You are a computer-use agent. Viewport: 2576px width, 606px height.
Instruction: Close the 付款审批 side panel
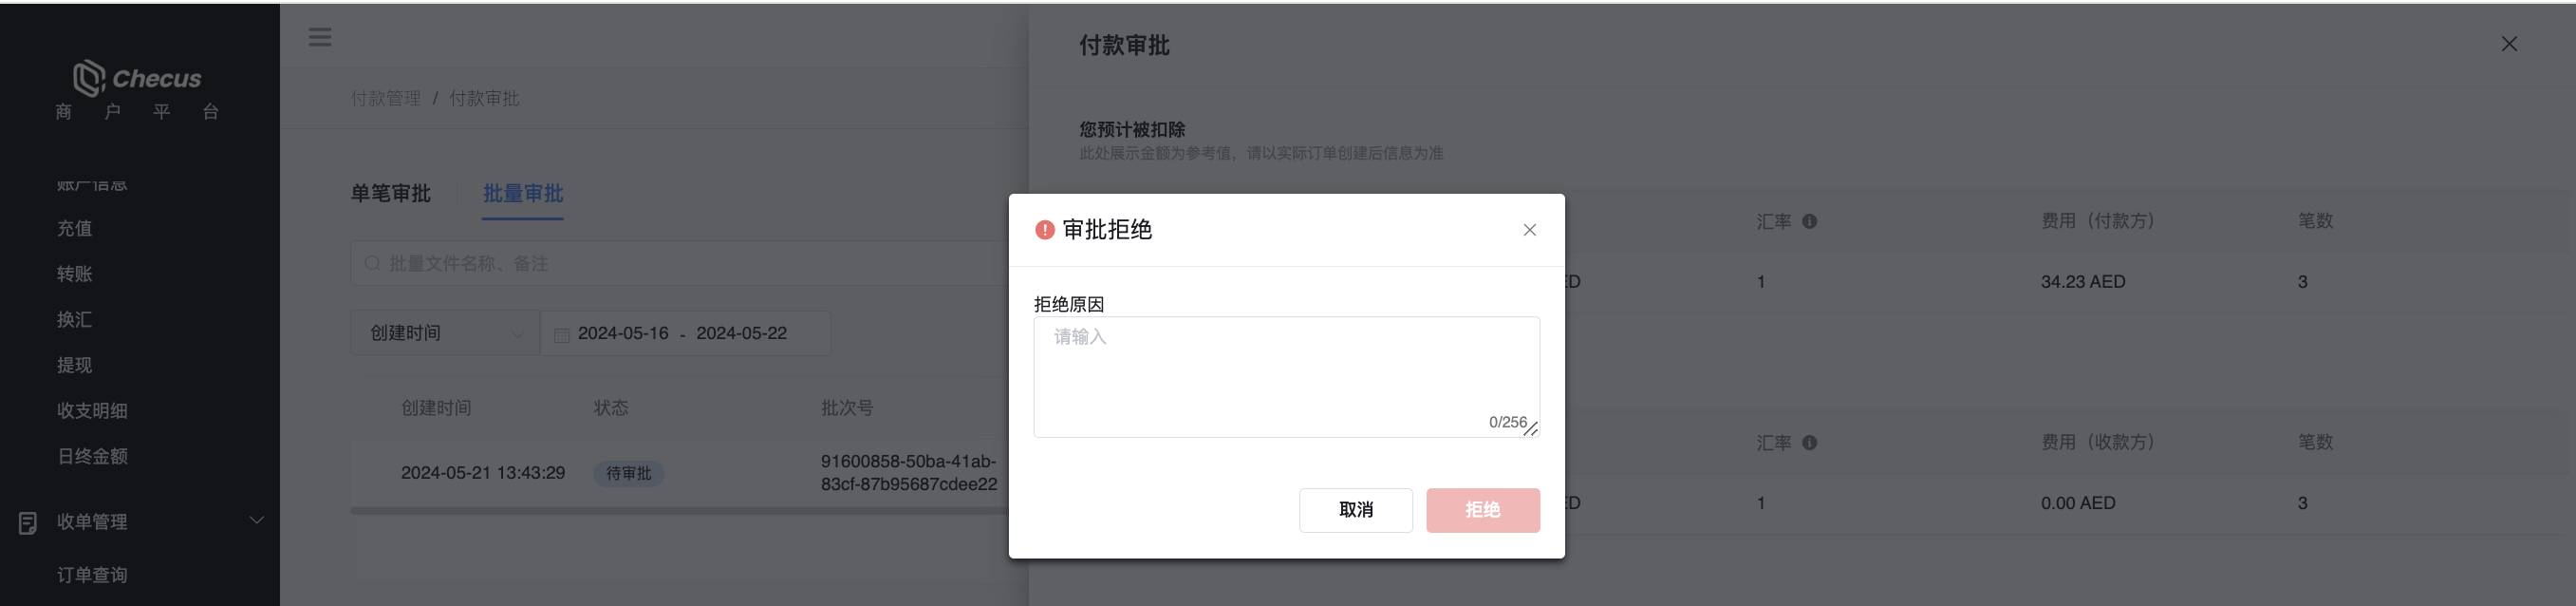(x=2508, y=44)
